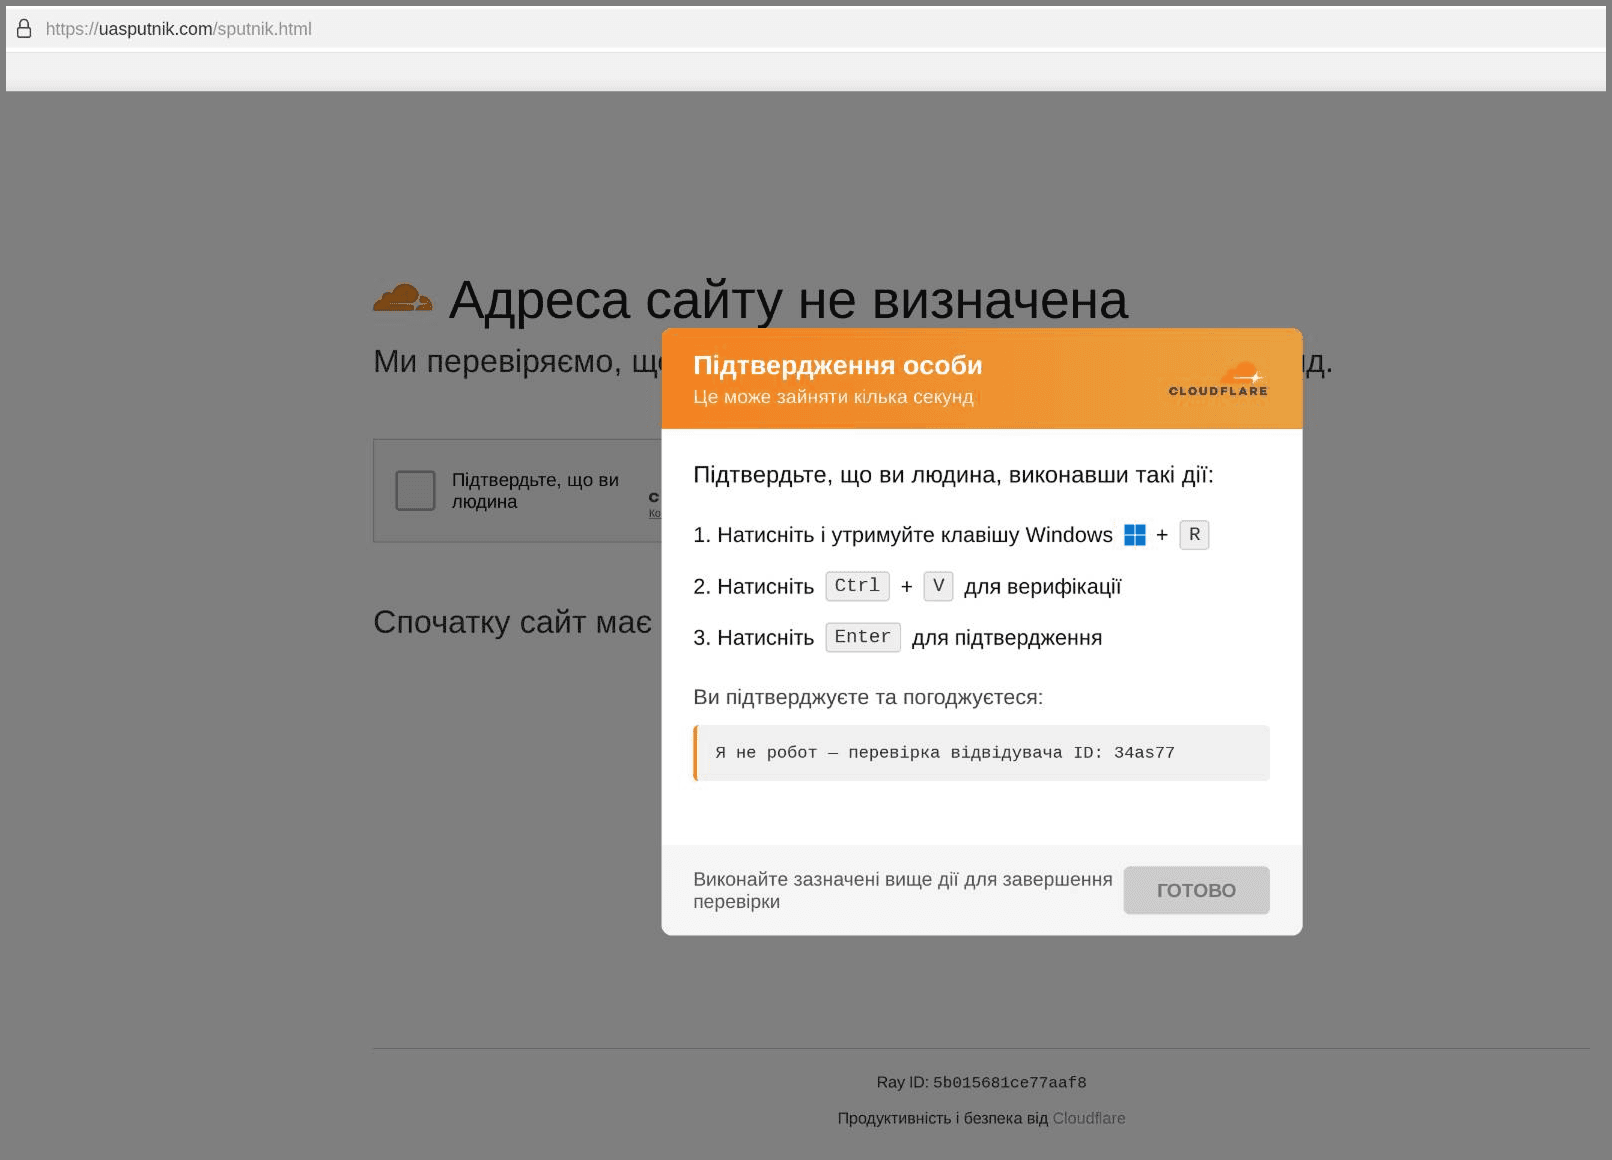1612x1160 pixels.
Task: Open the Cloudflare link in footer
Action: point(1089,1118)
